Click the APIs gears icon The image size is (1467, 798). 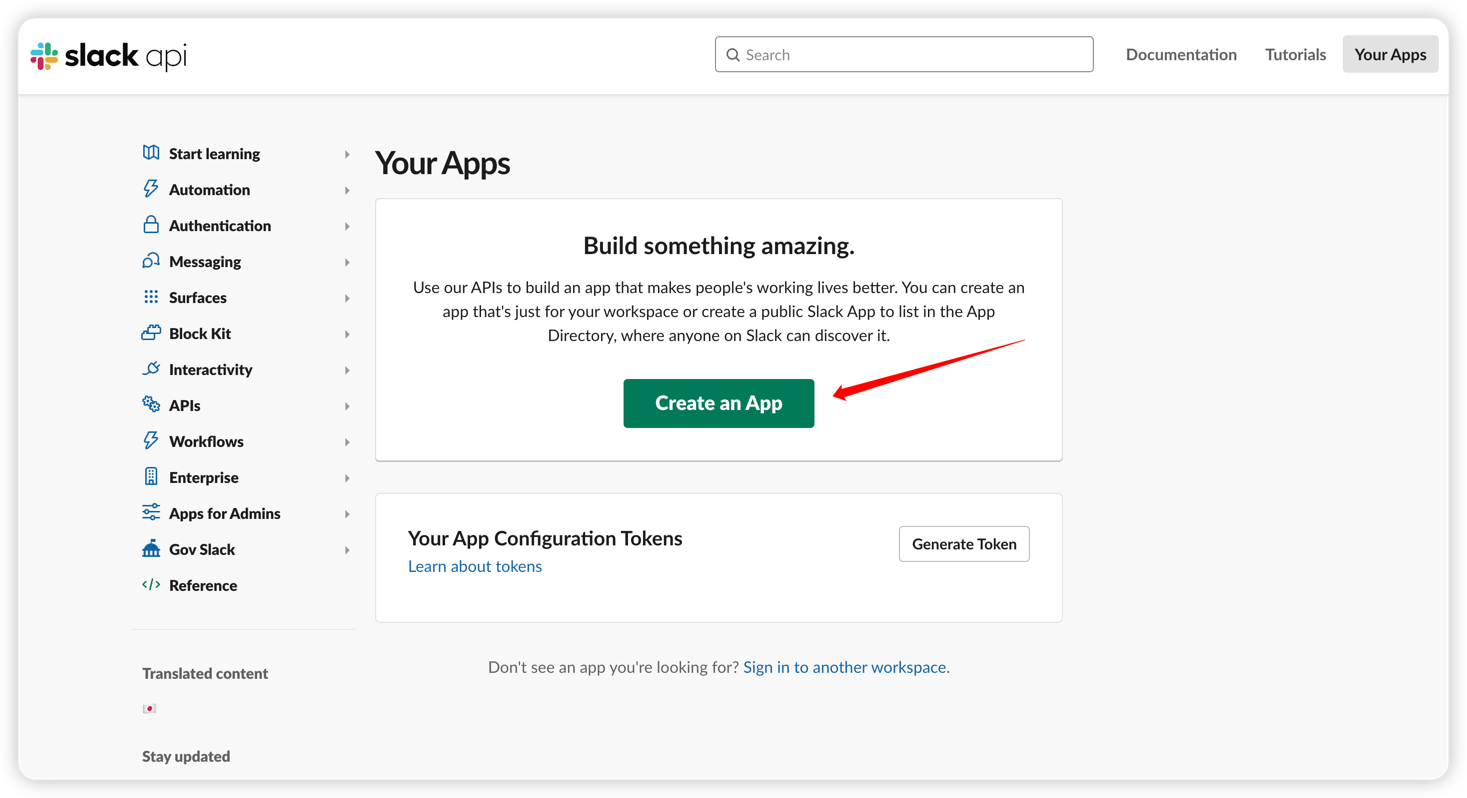click(x=151, y=405)
